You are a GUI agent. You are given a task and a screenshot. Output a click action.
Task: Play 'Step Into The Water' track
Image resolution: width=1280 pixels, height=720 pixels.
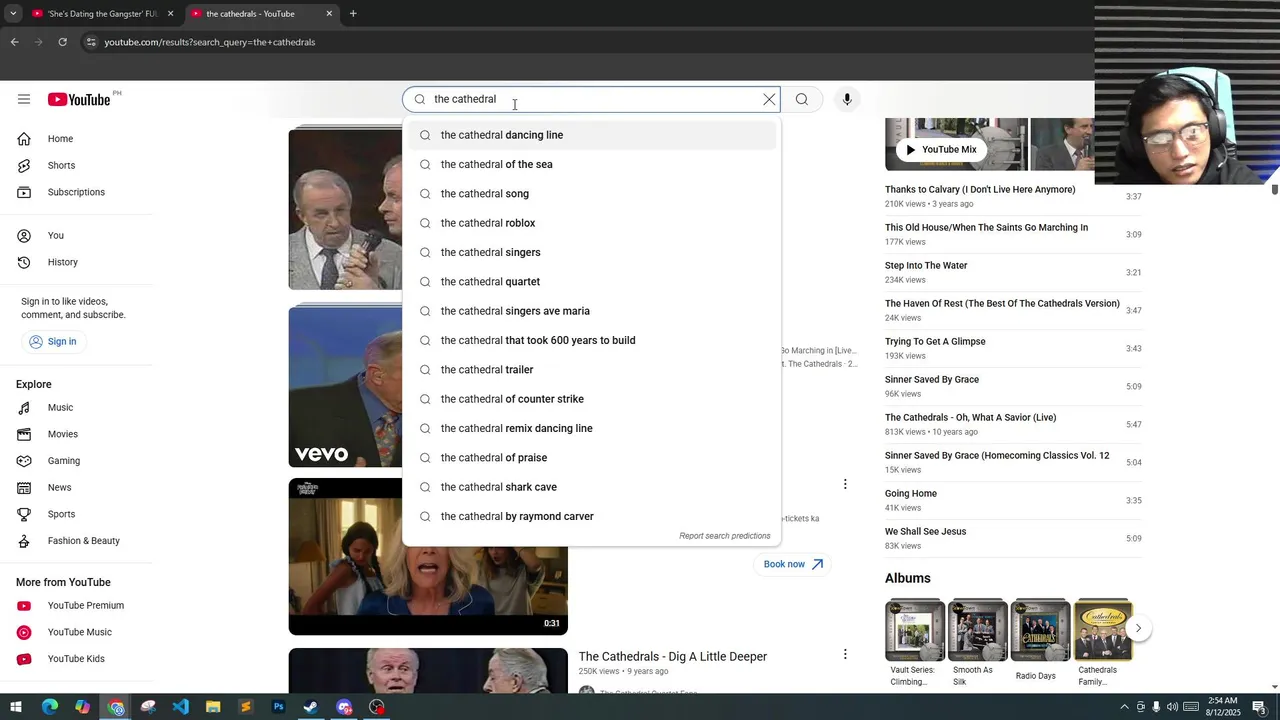(1012, 272)
